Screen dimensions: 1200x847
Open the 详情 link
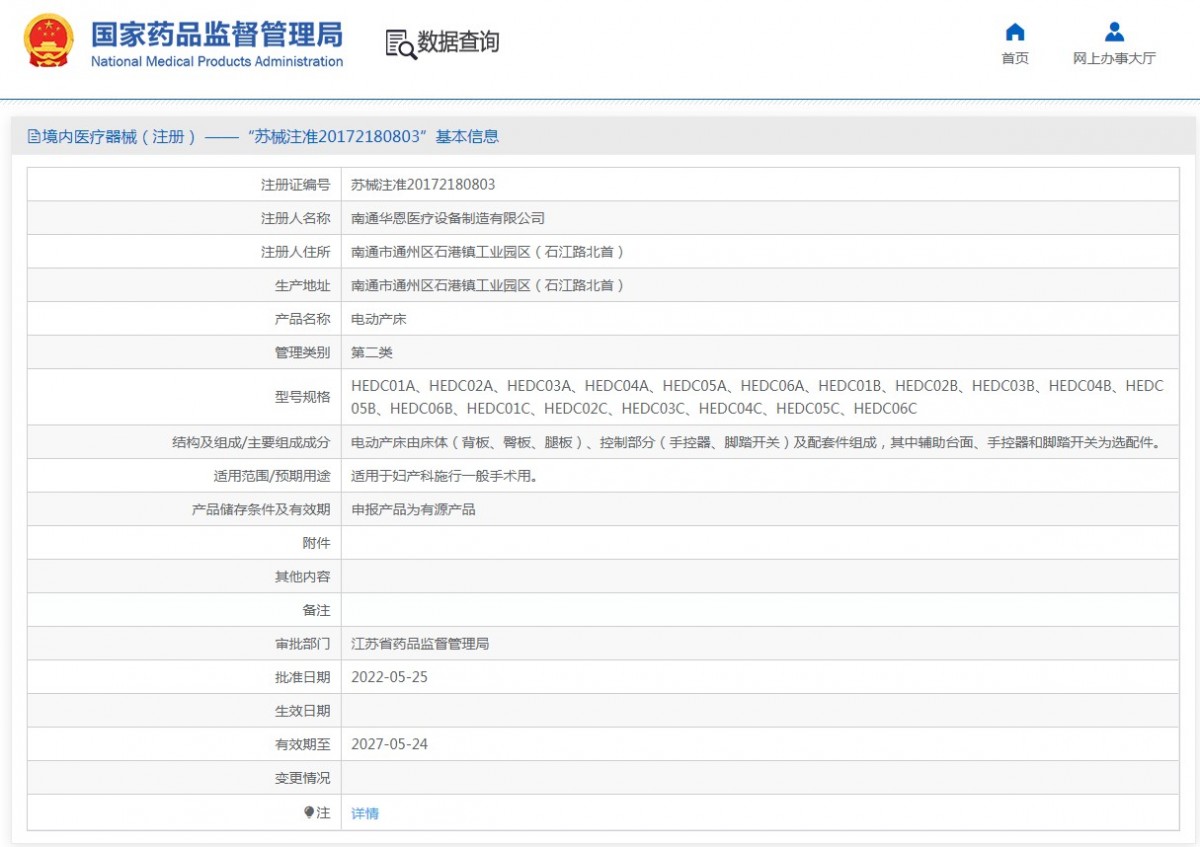click(365, 814)
